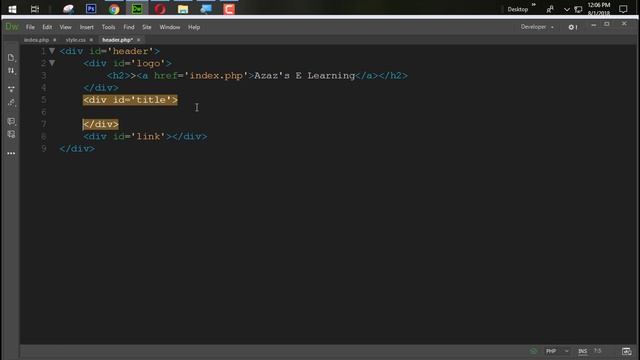Show hidden system tray icons chevron

click(567, 9)
